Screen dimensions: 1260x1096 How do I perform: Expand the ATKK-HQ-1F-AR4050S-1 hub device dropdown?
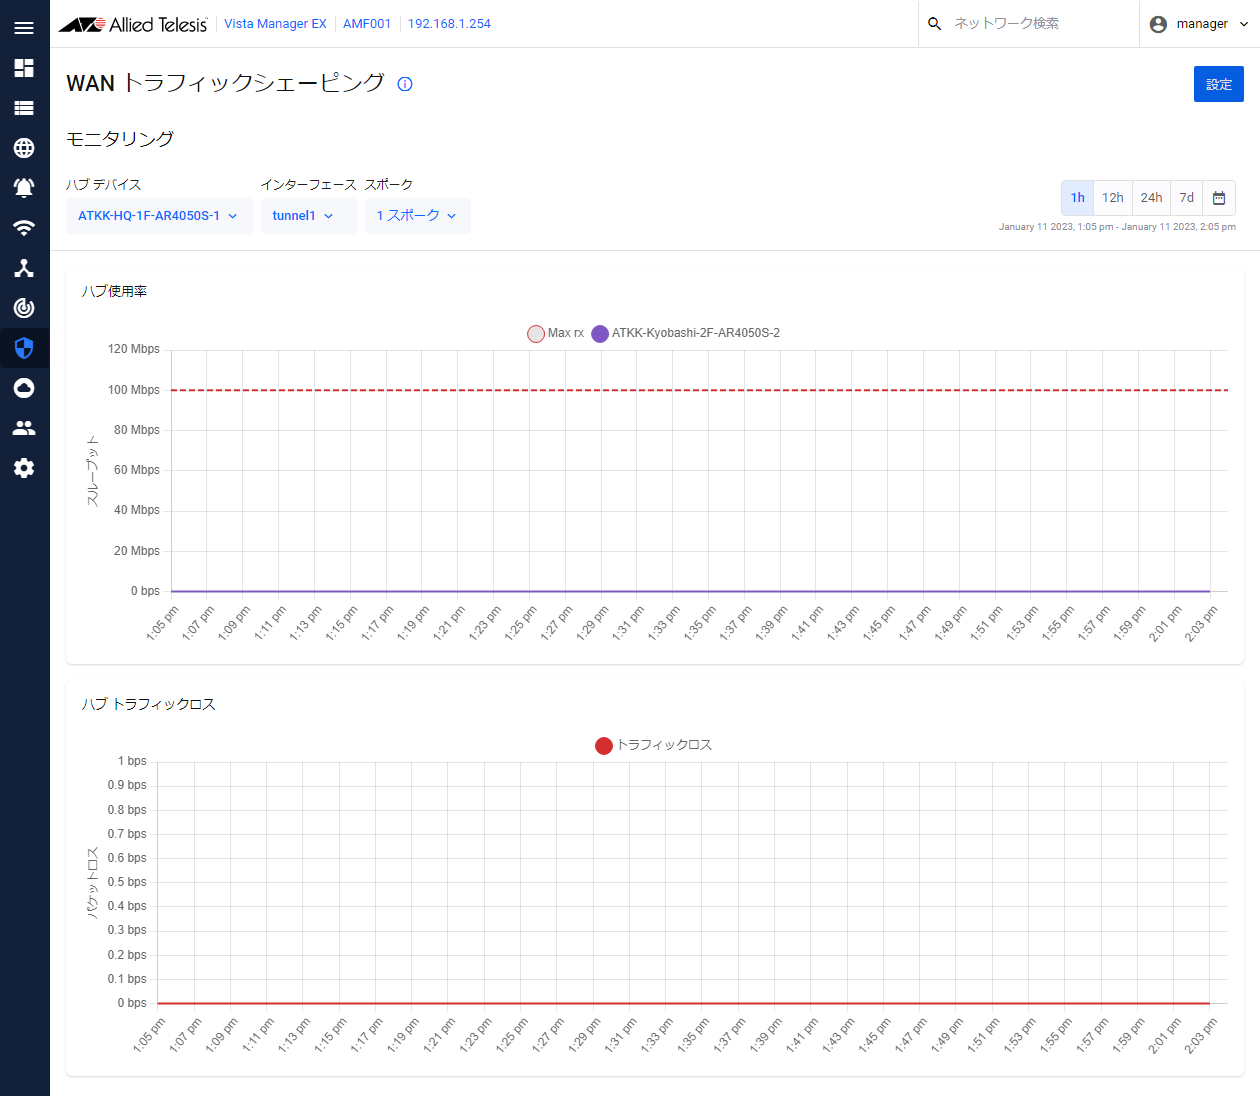tap(158, 216)
